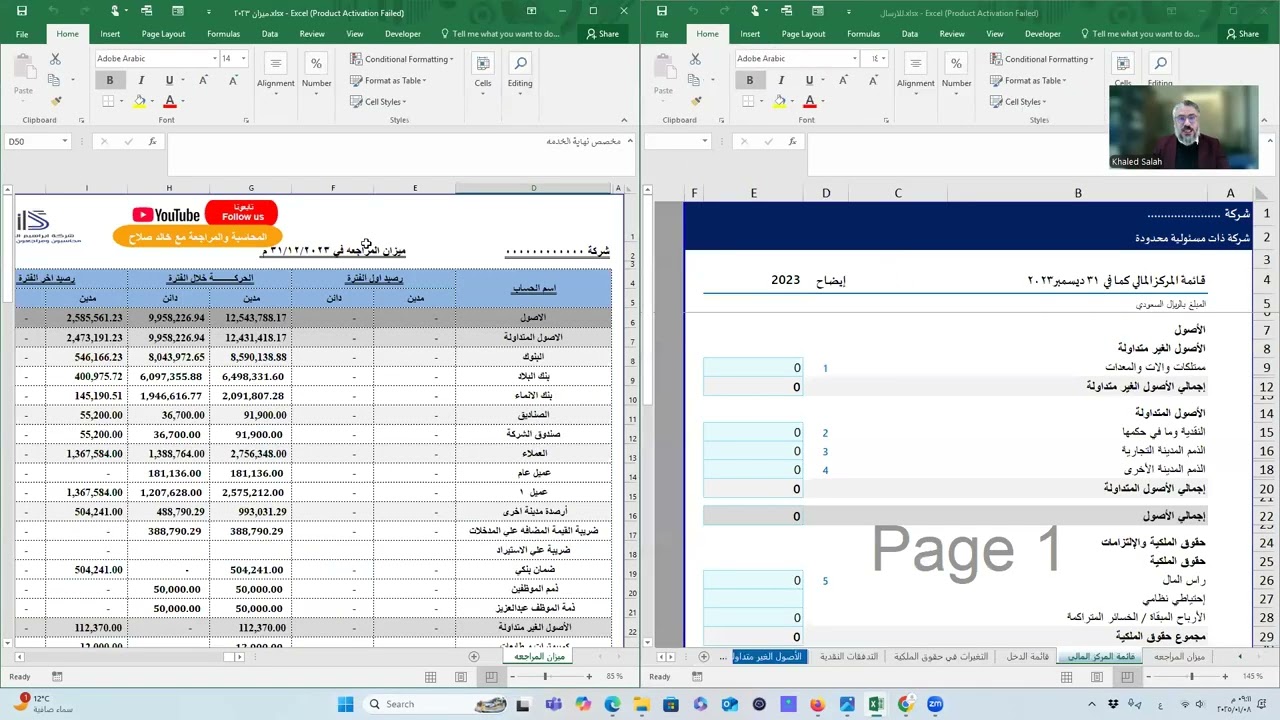Open Conditional Formatting in right window
Image resolution: width=1280 pixels, height=720 pixels.
click(x=1041, y=59)
